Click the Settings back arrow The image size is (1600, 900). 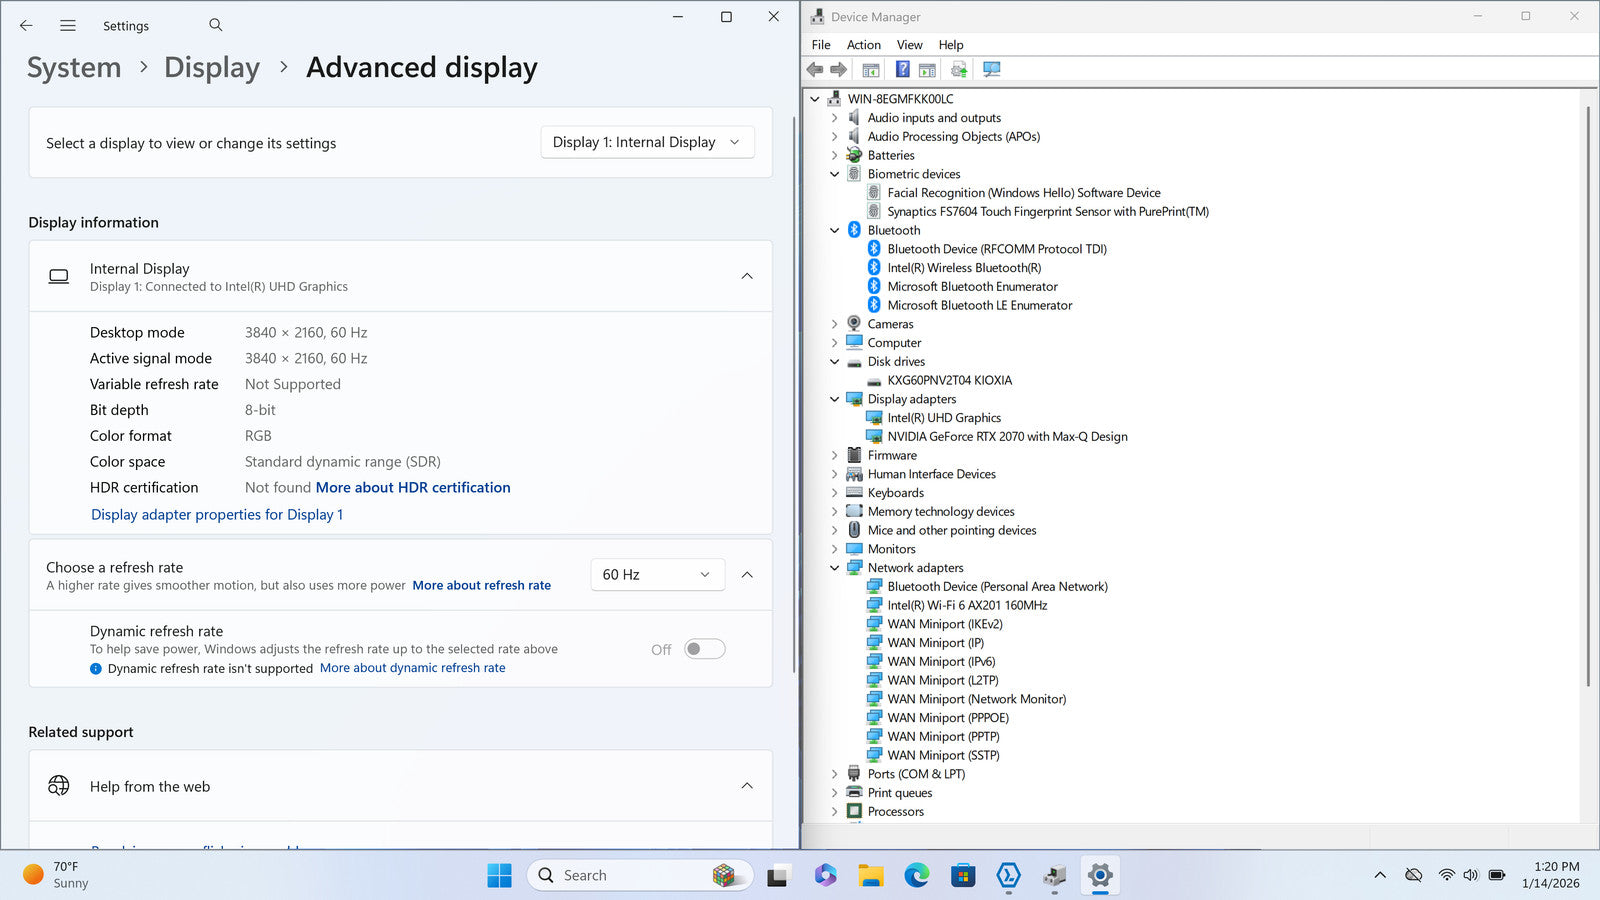point(26,25)
